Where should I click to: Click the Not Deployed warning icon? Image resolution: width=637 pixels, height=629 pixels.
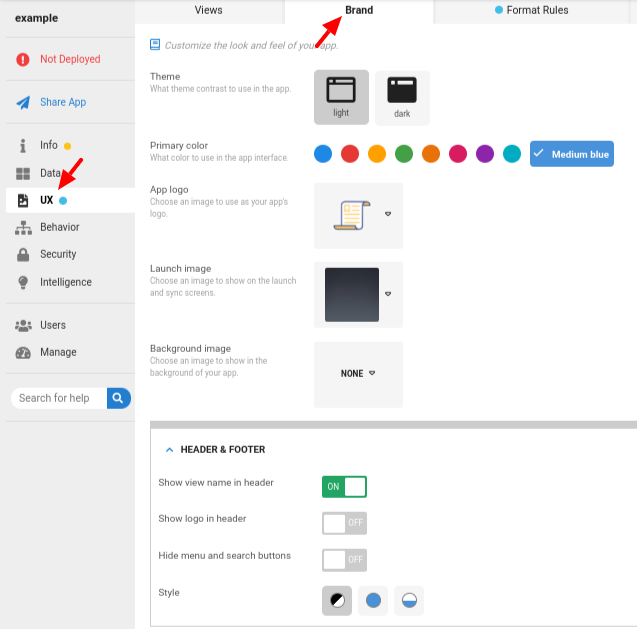point(23,59)
